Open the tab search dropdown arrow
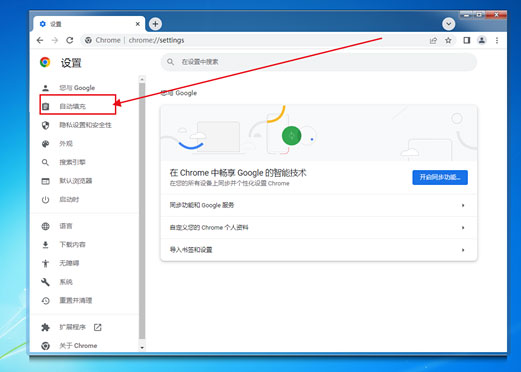Image resolution: width=521 pixels, height=372 pixels. (449, 24)
